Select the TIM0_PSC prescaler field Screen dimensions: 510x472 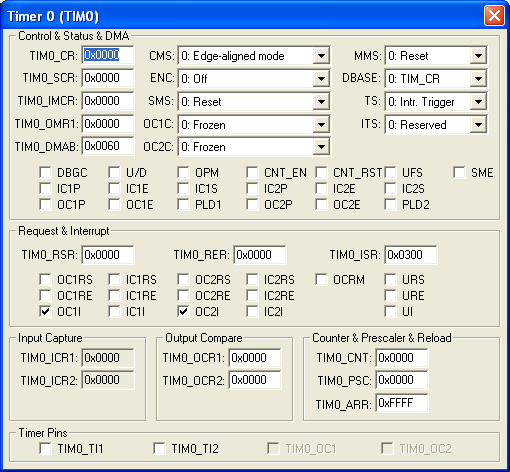coord(402,380)
